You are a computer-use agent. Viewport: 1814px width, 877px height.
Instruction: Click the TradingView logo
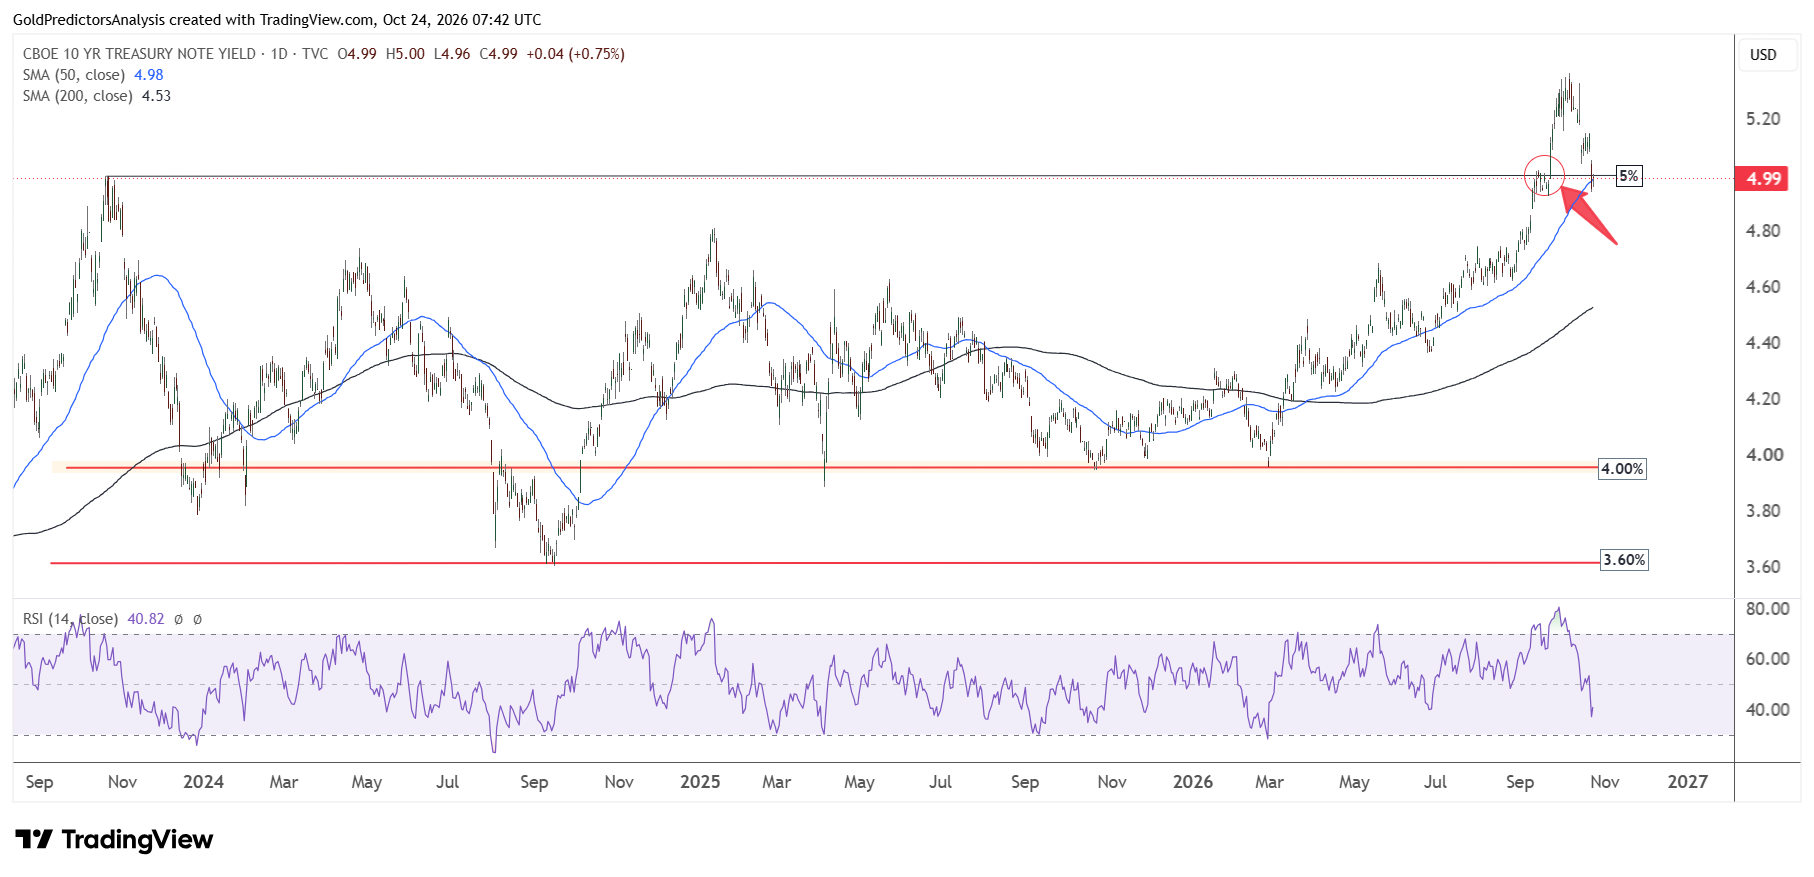tap(114, 839)
